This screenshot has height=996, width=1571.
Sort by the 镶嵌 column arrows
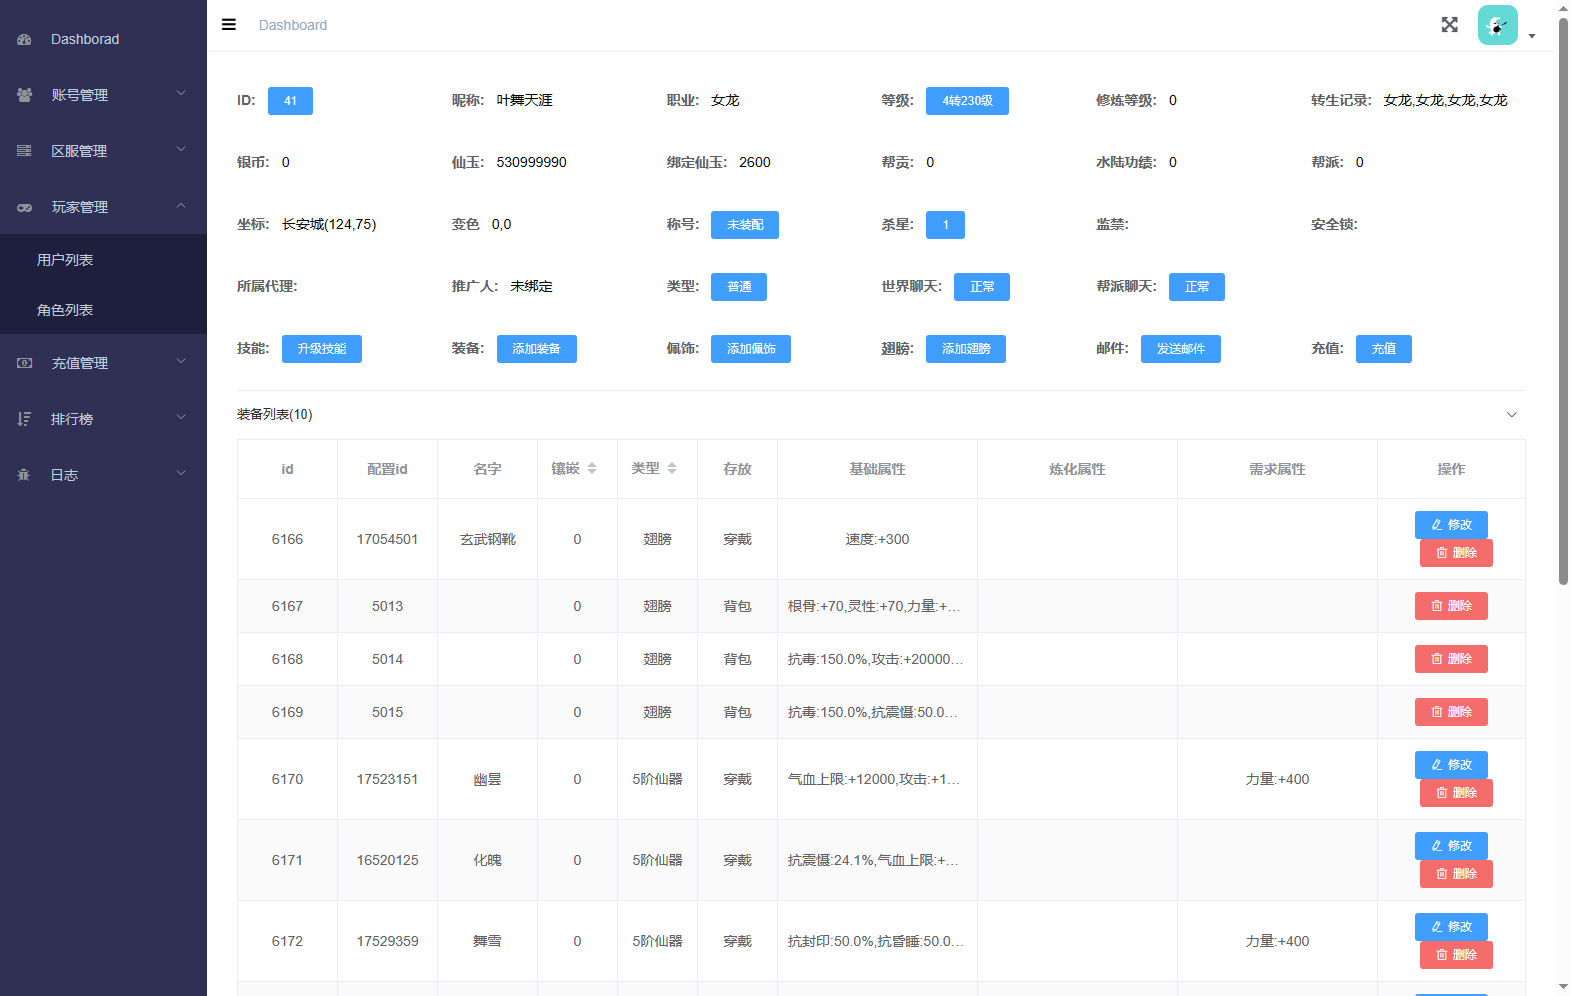[x=592, y=469]
